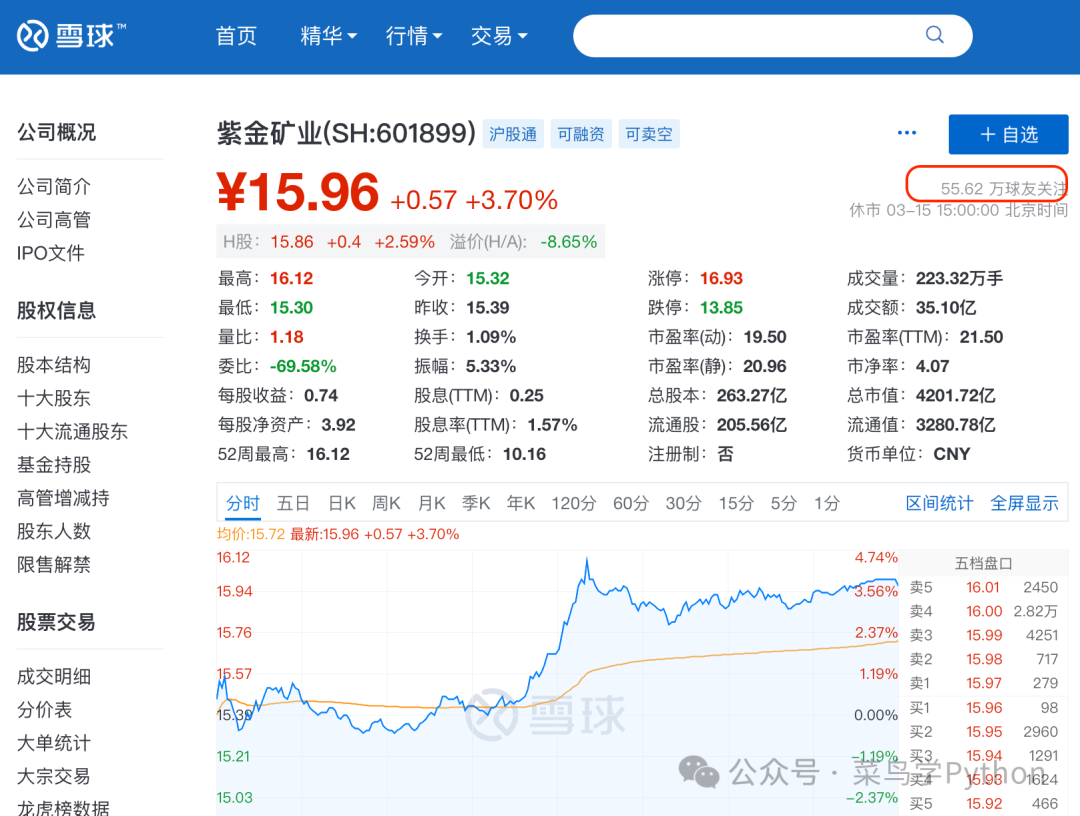Click the 五档盘口 panel header

click(984, 563)
